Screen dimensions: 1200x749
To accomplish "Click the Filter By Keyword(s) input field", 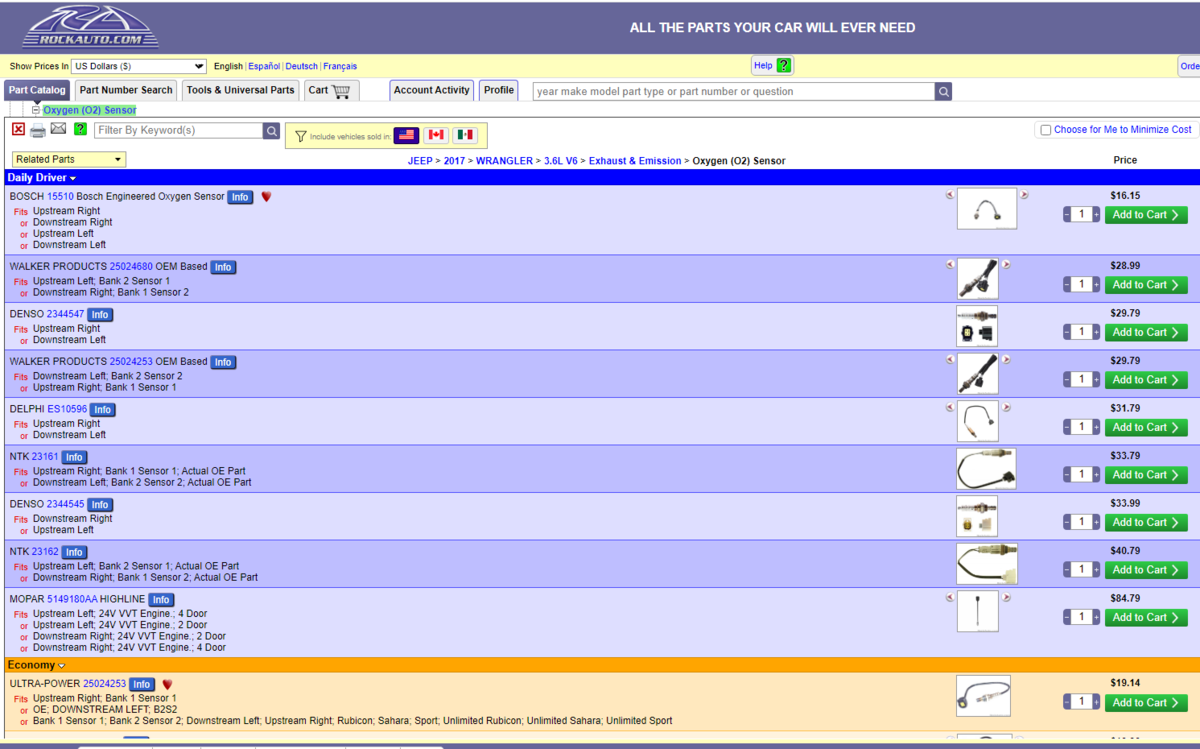I will point(179,130).
